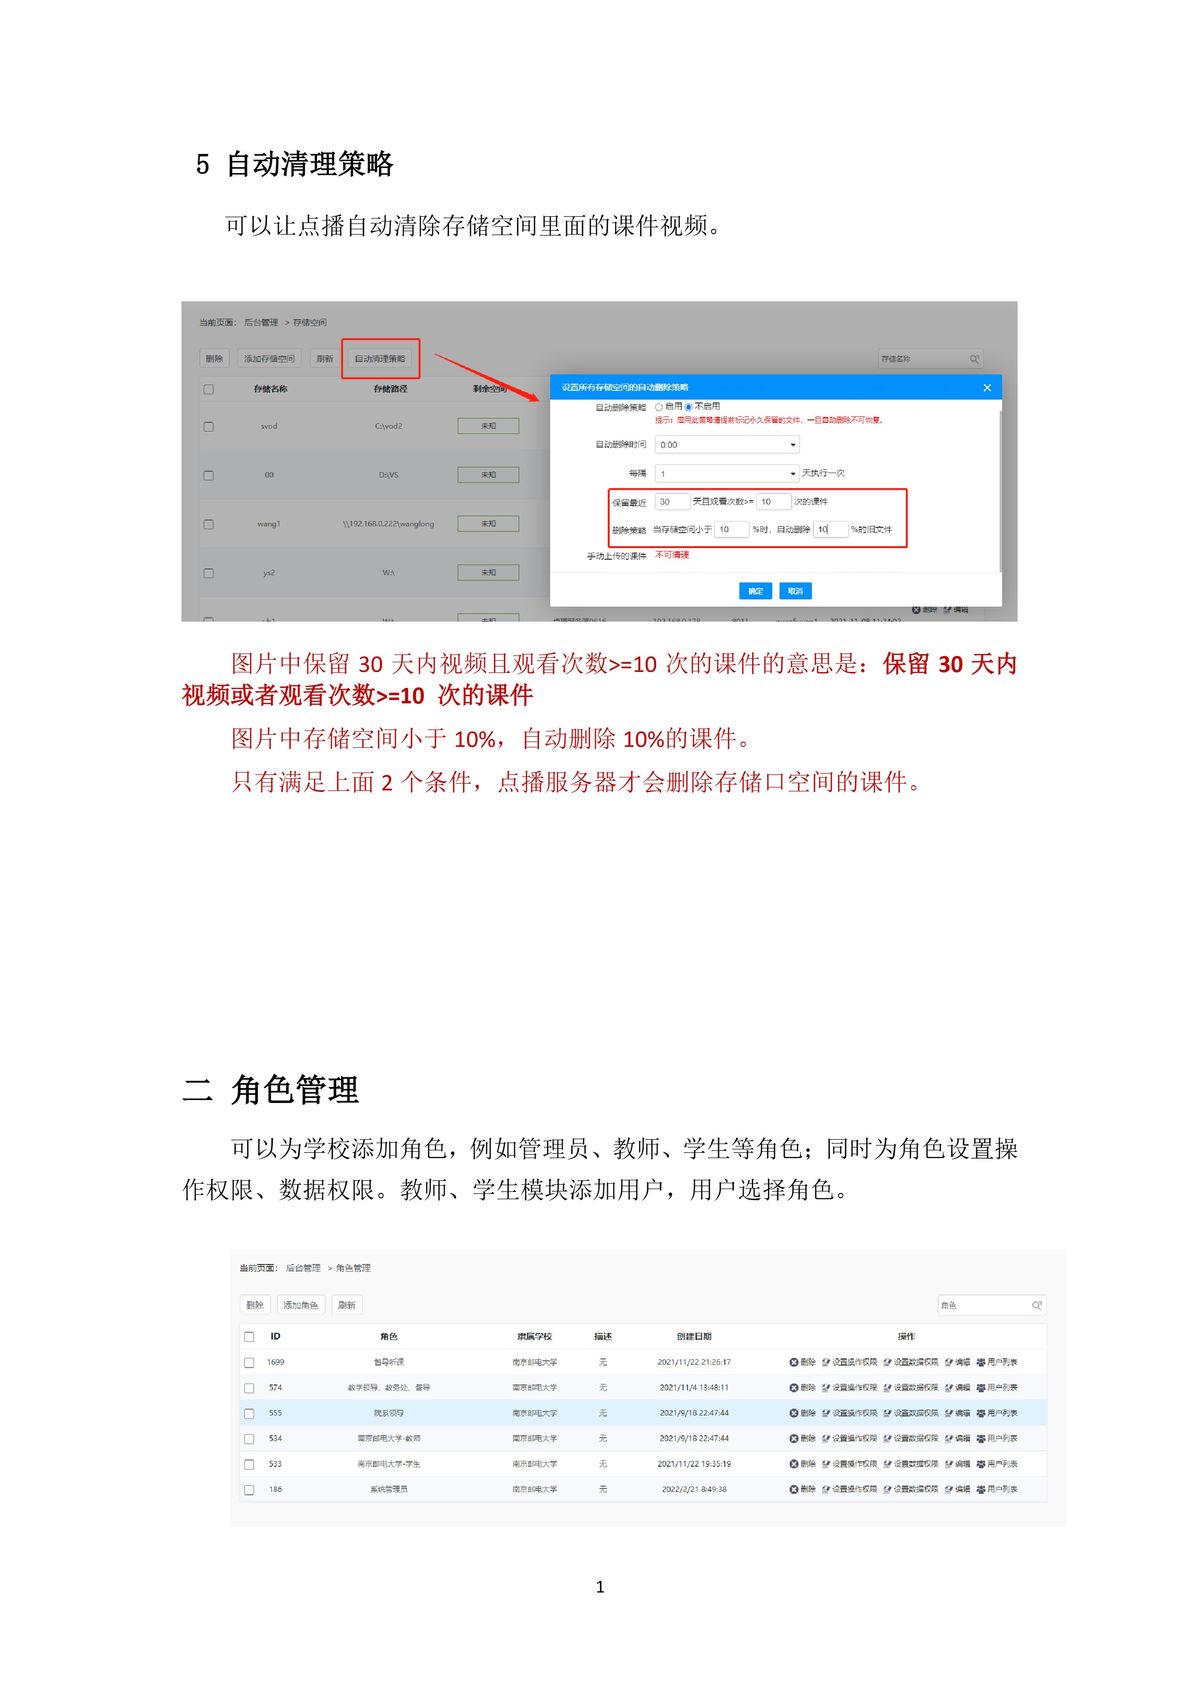The image size is (1200, 1697).
Task: Check the wang1 storage row checkbox
Action: [208, 524]
